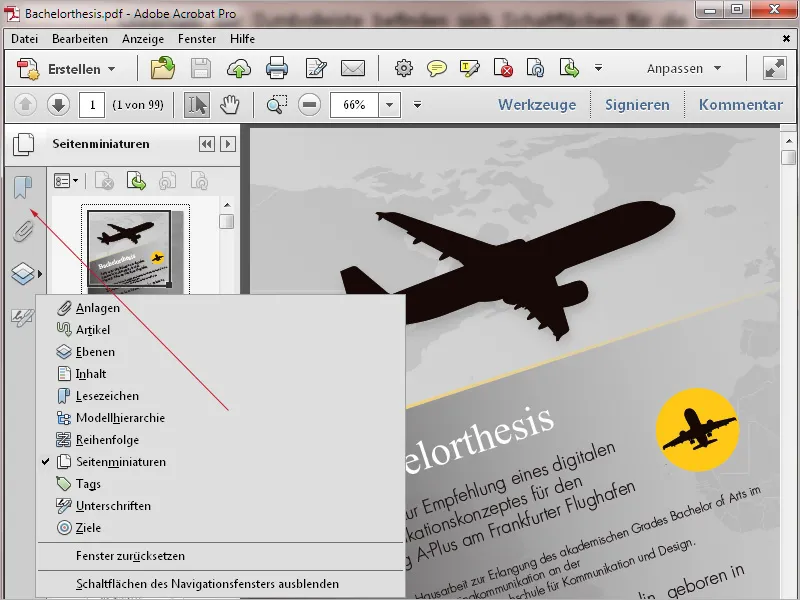Click thumbnail panel scroll up arrow
Image resolution: width=800 pixels, height=600 pixels.
tap(227, 205)
